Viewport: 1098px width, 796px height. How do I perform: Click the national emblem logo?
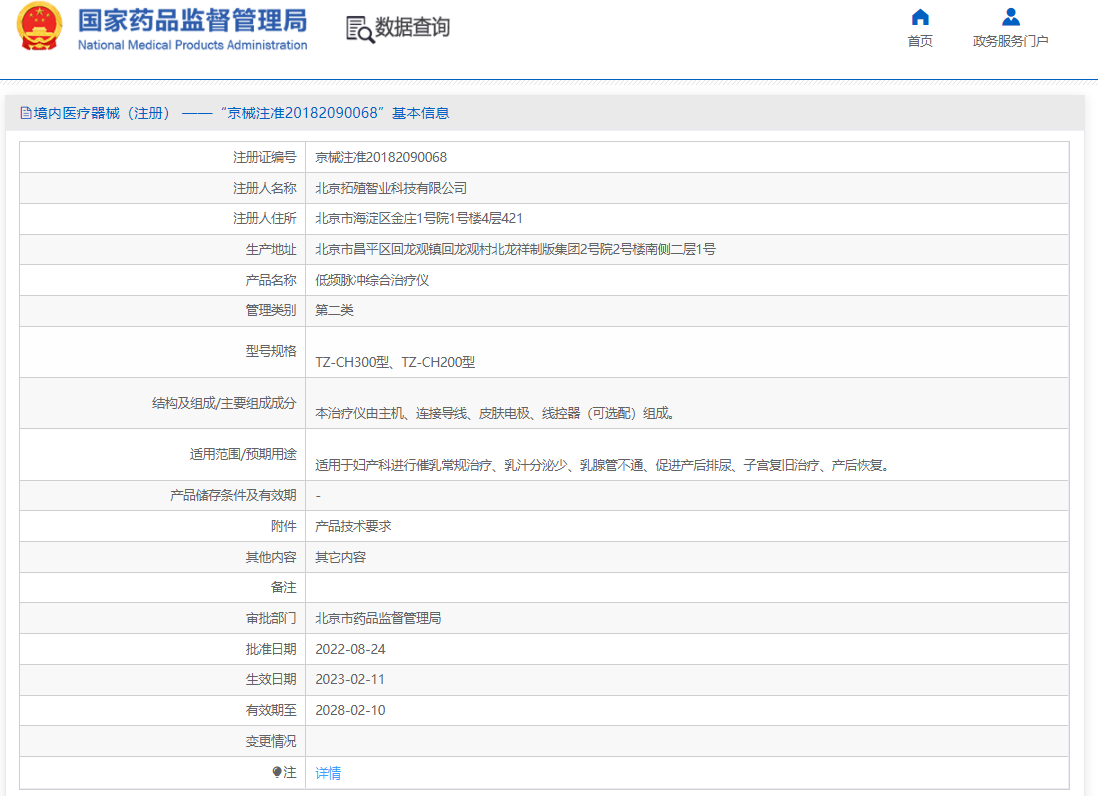tap(39, 27)
